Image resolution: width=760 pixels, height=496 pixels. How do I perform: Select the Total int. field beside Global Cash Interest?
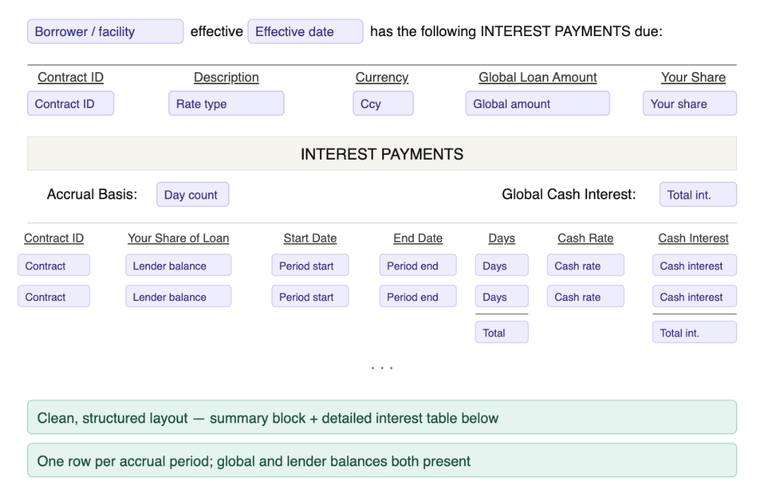tap(698, 195)
